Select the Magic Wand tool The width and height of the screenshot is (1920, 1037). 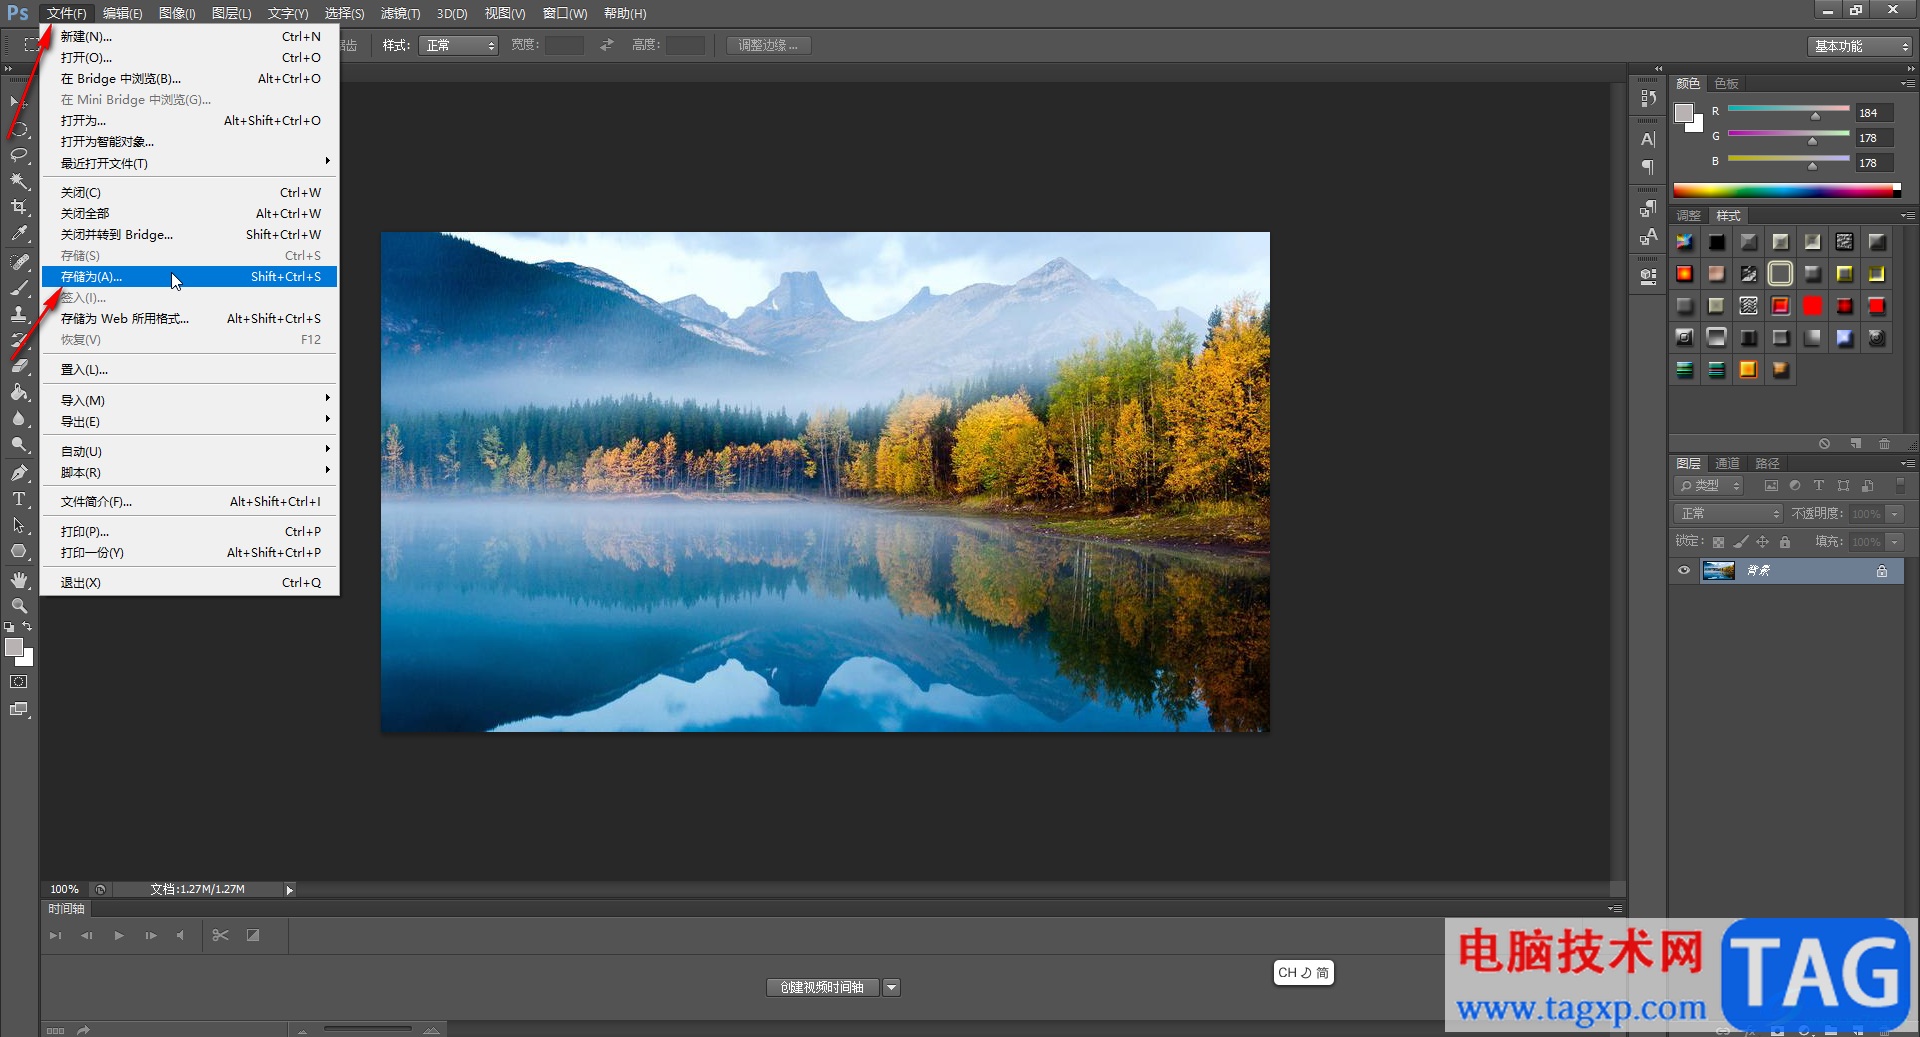point(19,181)
